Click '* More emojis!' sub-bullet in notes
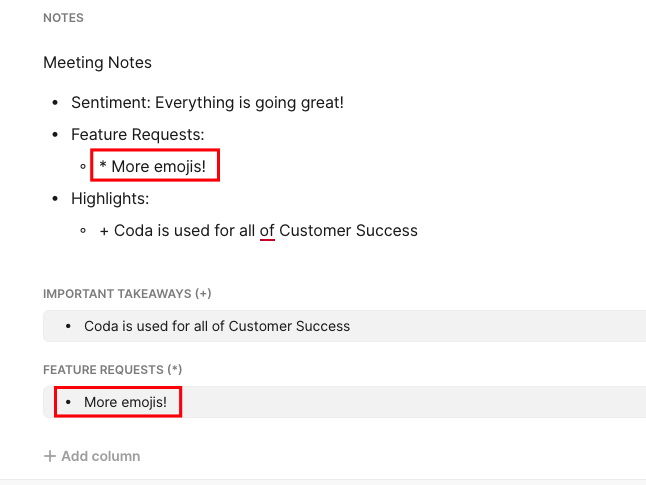The image size is (646, 485). [152, 166]
